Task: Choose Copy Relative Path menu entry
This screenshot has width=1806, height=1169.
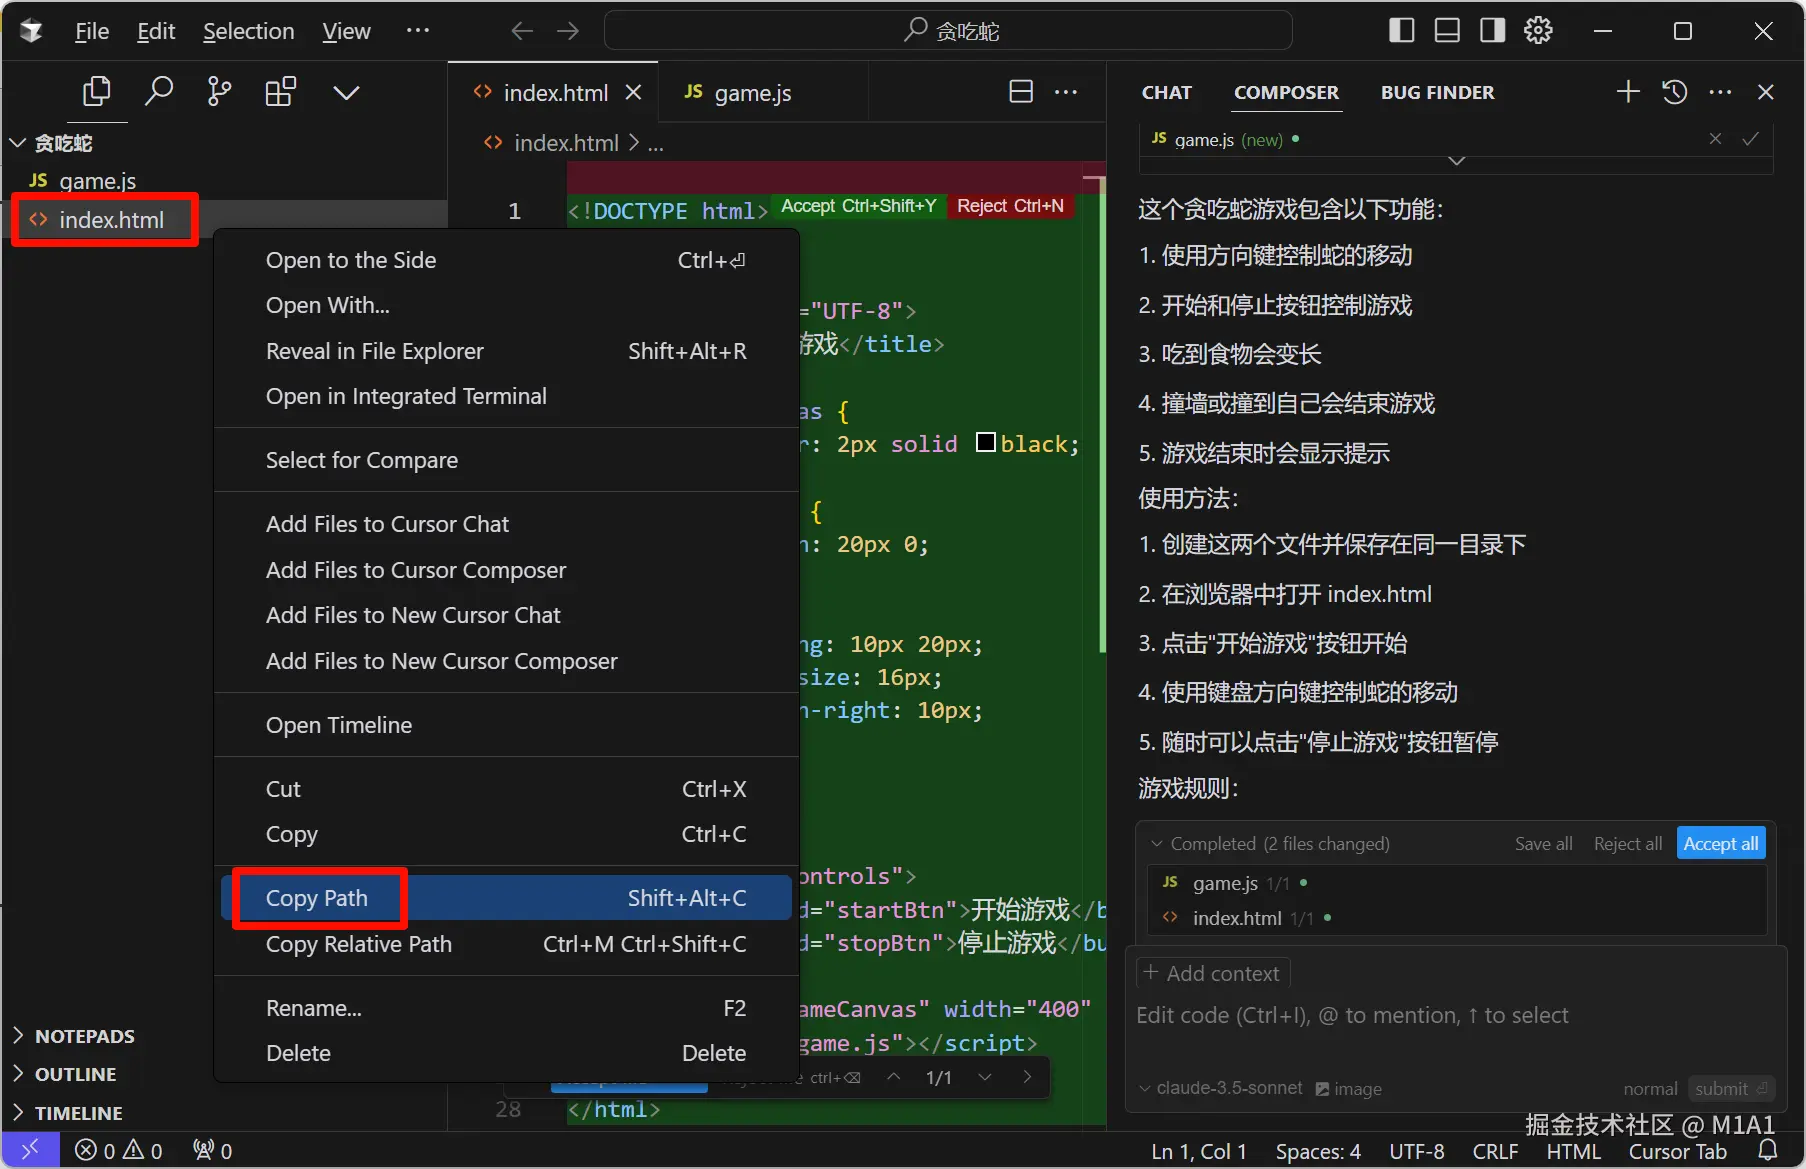Action: 506,944
